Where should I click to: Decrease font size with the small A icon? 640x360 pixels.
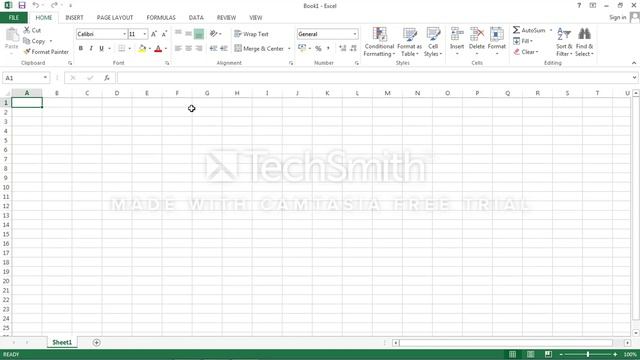click(164, 34)
